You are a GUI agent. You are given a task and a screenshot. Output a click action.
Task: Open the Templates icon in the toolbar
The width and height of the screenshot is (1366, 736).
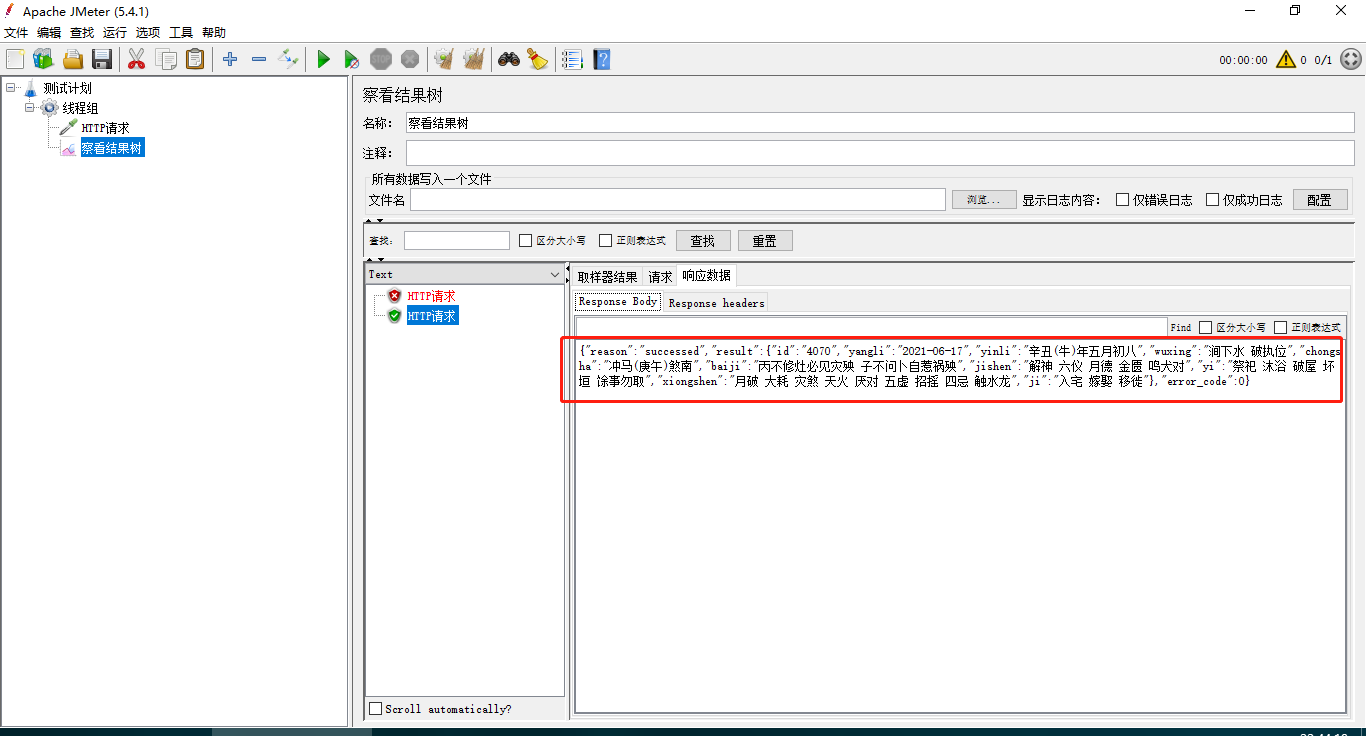[x=43, y=59]
